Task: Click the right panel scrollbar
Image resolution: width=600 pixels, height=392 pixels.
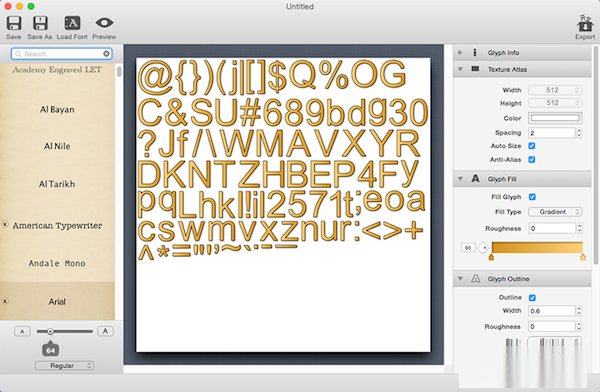Action: click(595, 155)
